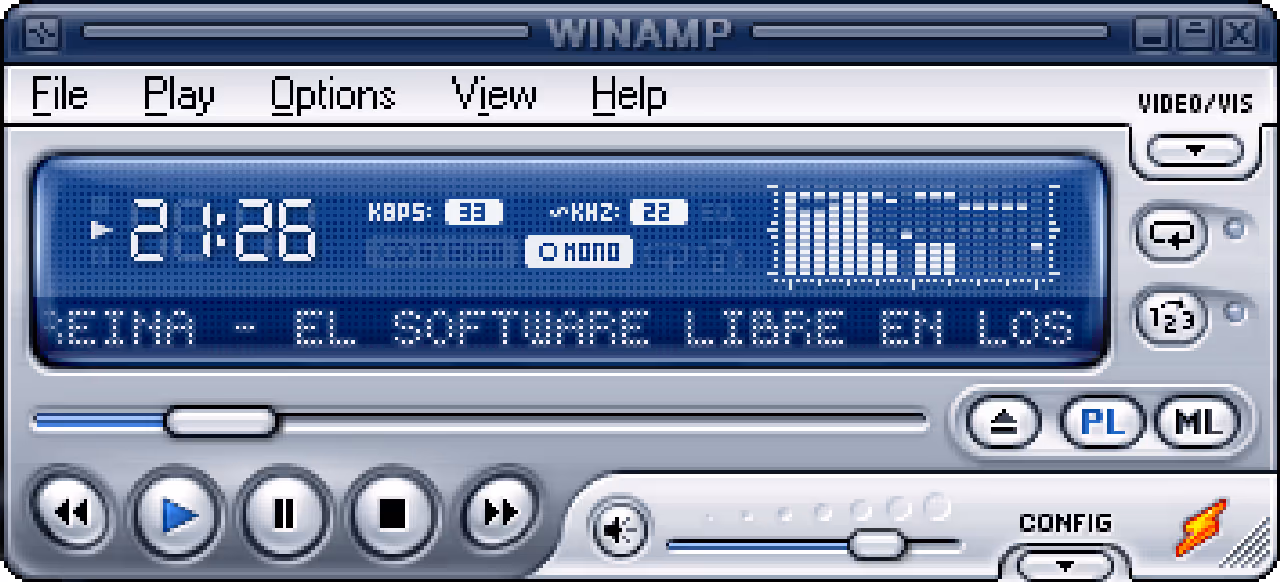Click the Eject open file button
1280x582 pixels.
(x=1004, y=422)
